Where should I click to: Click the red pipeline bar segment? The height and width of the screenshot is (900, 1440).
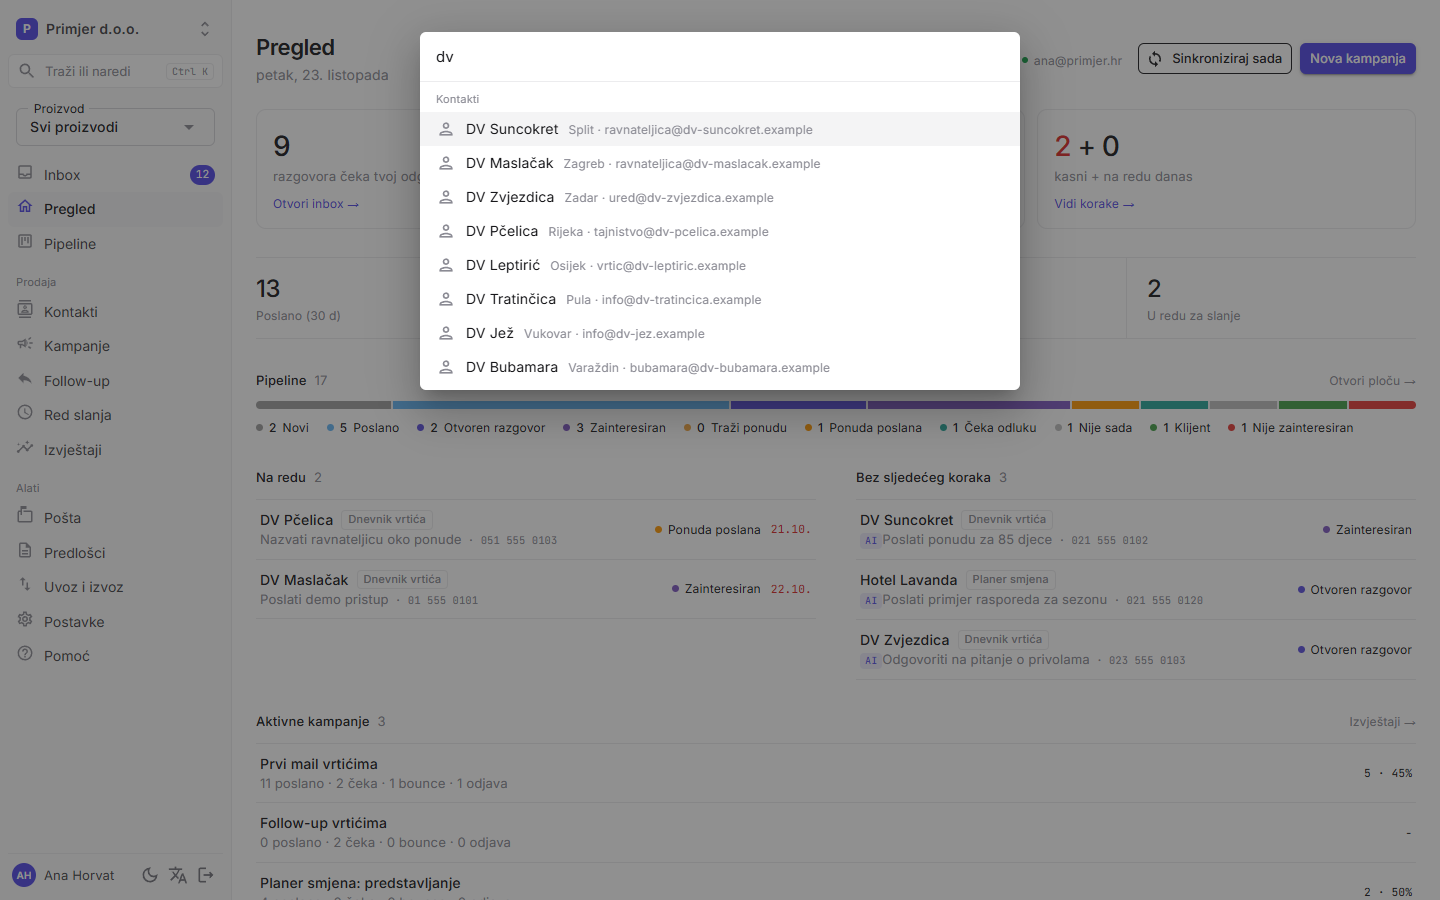click(x=1382, y=405)
